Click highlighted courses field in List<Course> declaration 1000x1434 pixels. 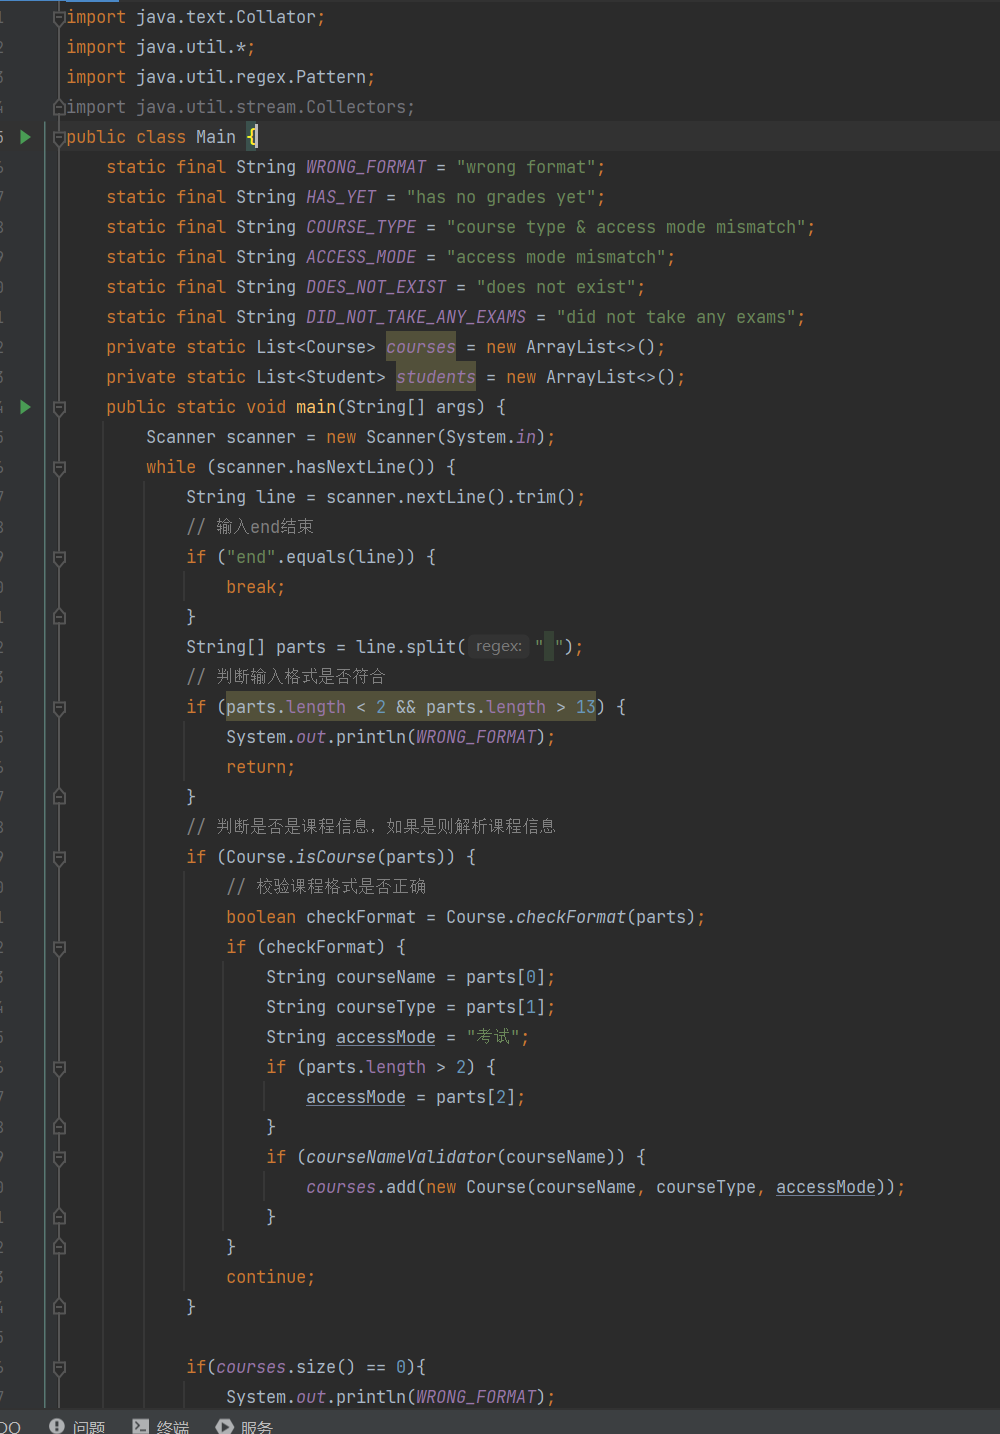click(x=421, y=347)
